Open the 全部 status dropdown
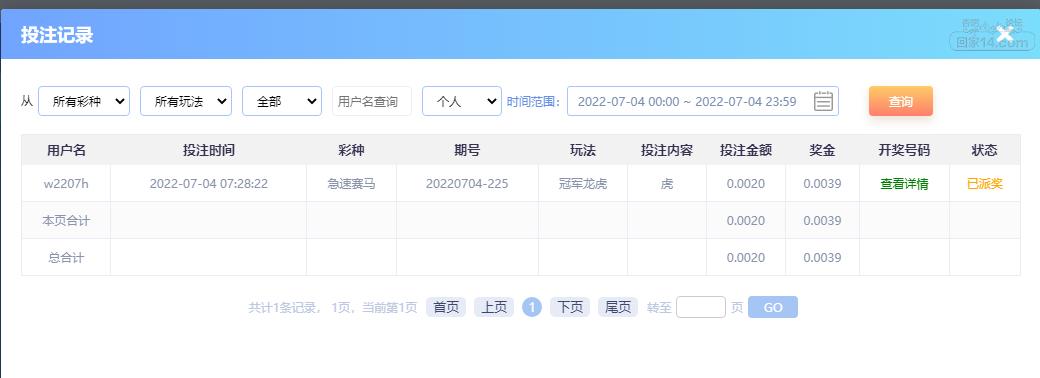 pos(282,101)
